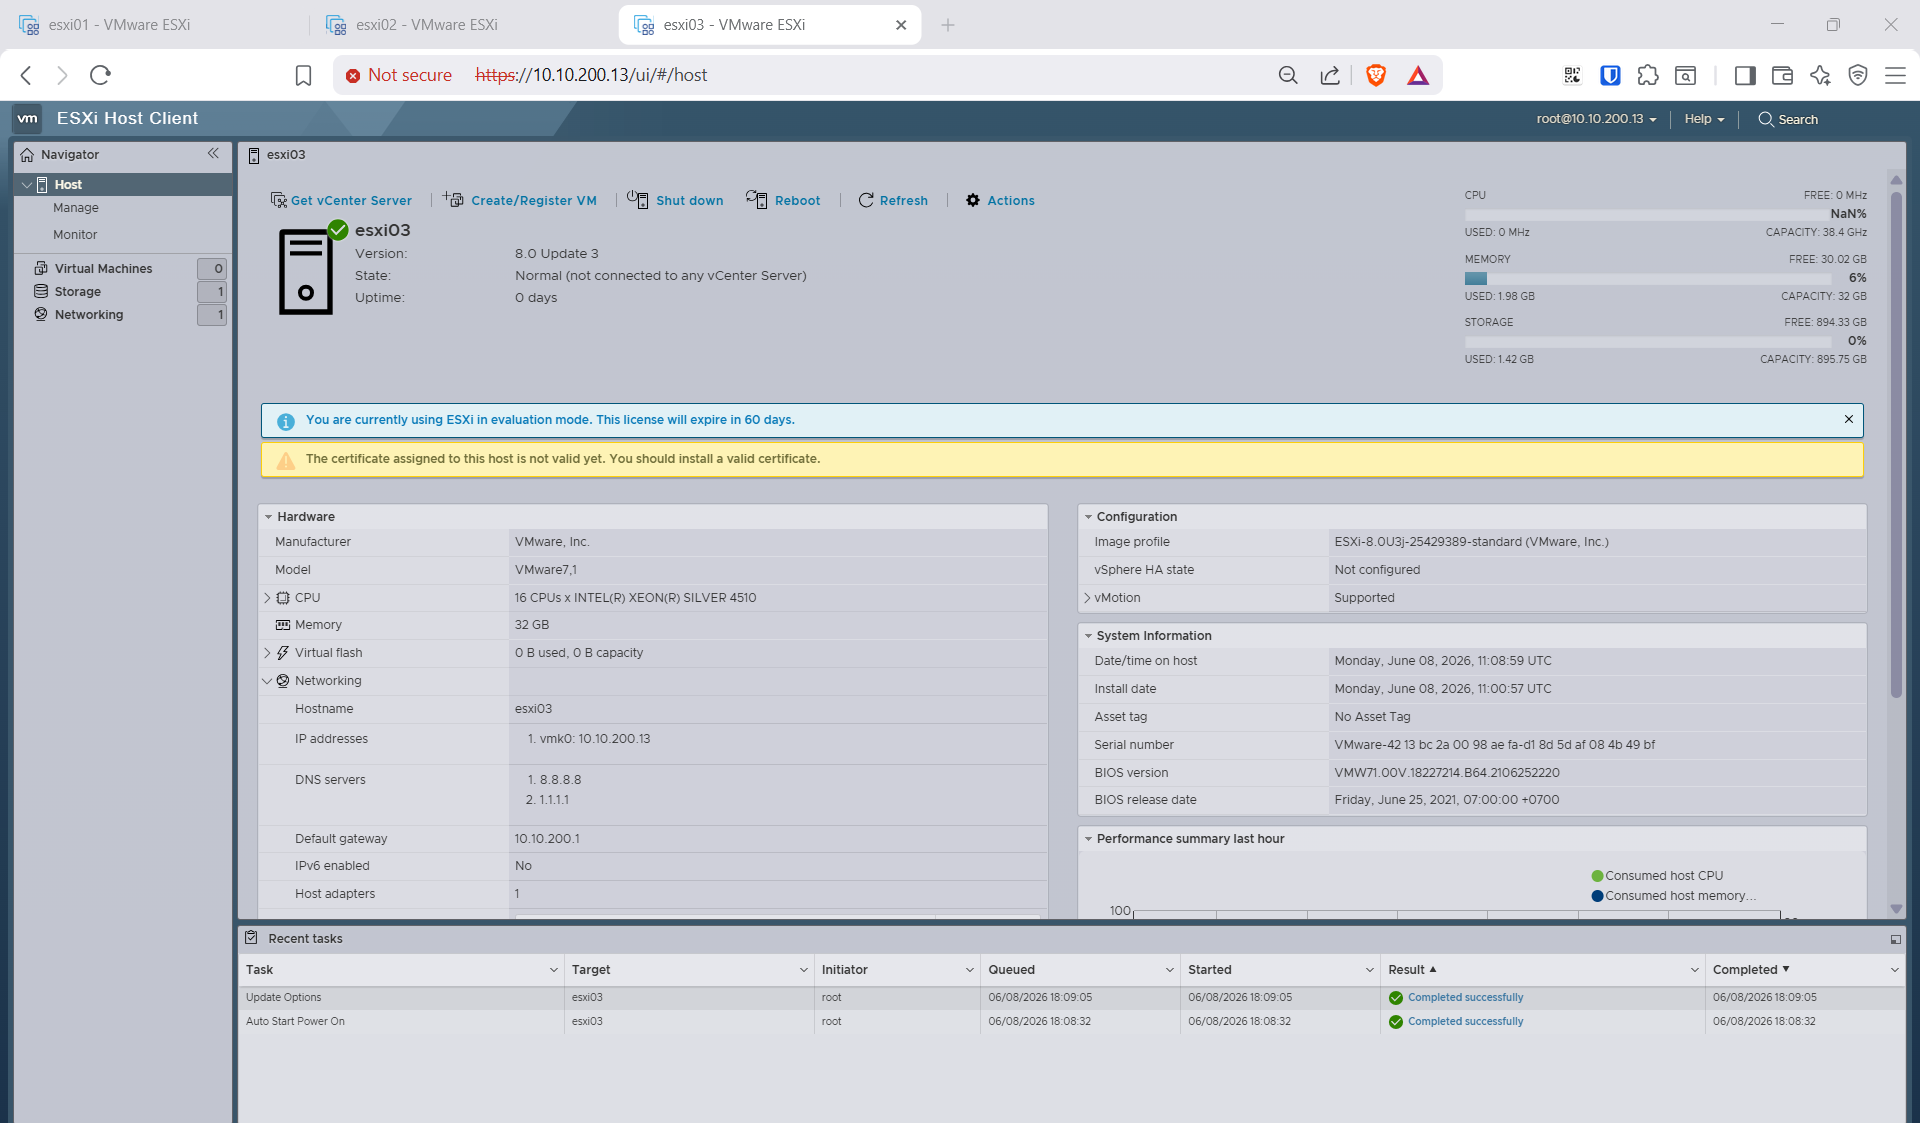This screenshot has height=1123, width=1920.
Task: Click the Refresh button in host toolbar
Action: (x=893, y=200)
